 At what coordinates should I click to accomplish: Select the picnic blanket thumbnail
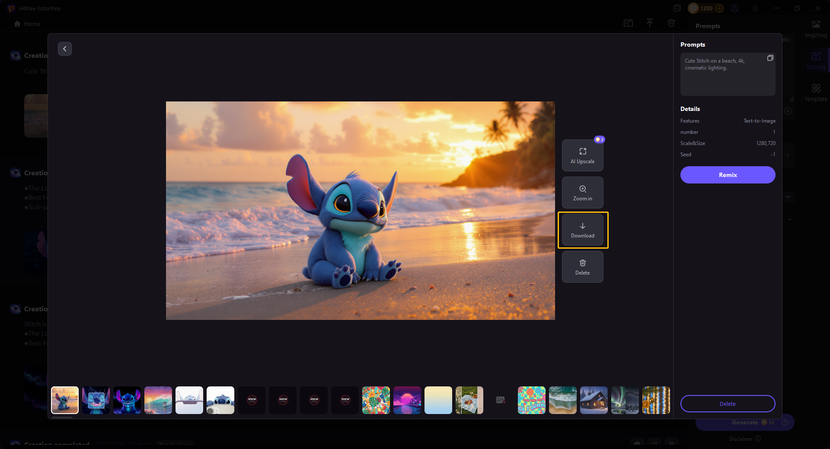470,400
